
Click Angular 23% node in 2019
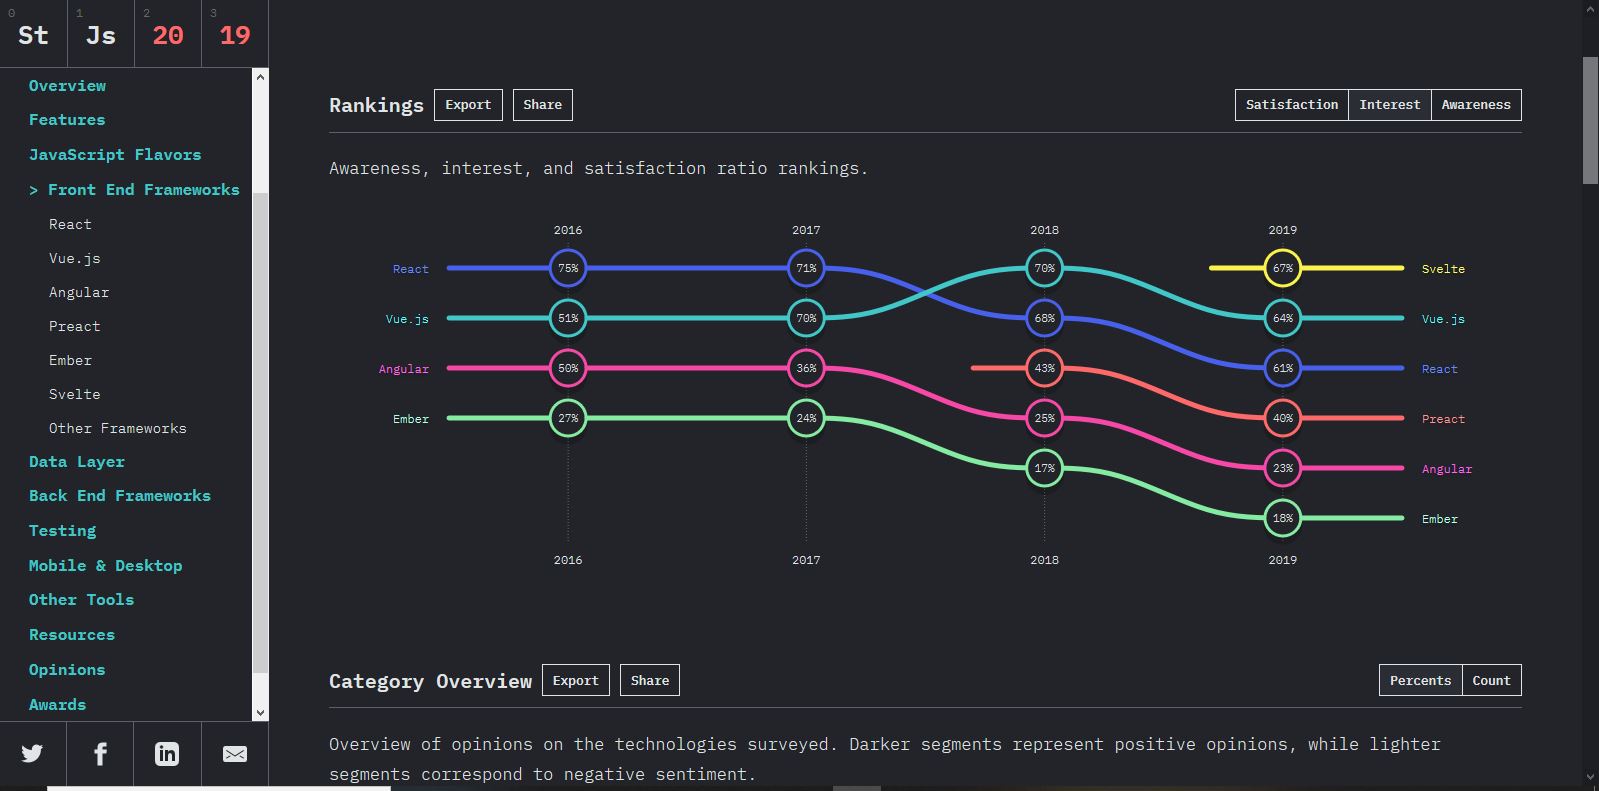click(1283, 468)
